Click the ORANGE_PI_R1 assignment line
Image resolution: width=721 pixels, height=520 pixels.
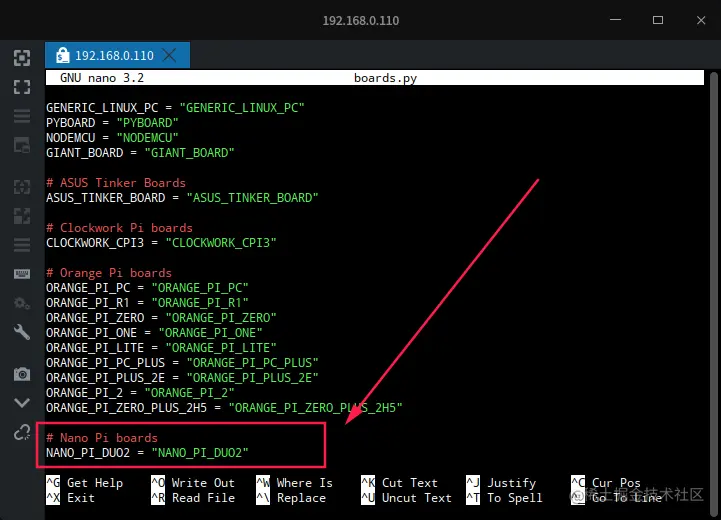[x=147, y=303]
